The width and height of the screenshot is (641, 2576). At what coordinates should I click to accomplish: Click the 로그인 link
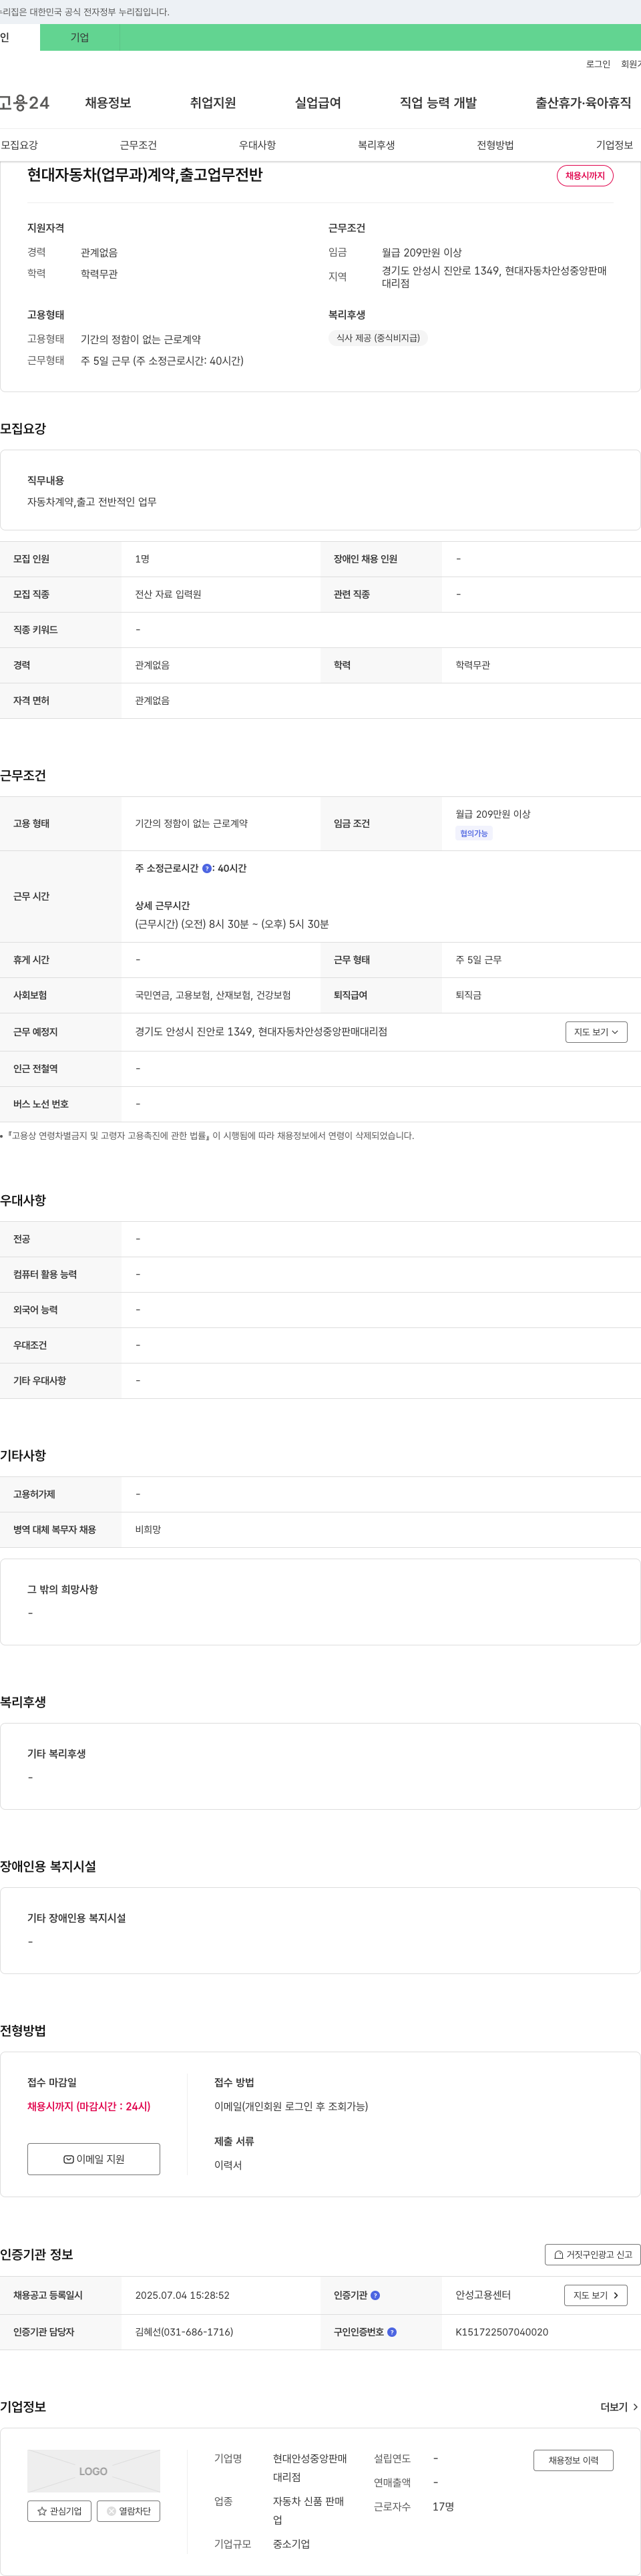coord(598,64)
